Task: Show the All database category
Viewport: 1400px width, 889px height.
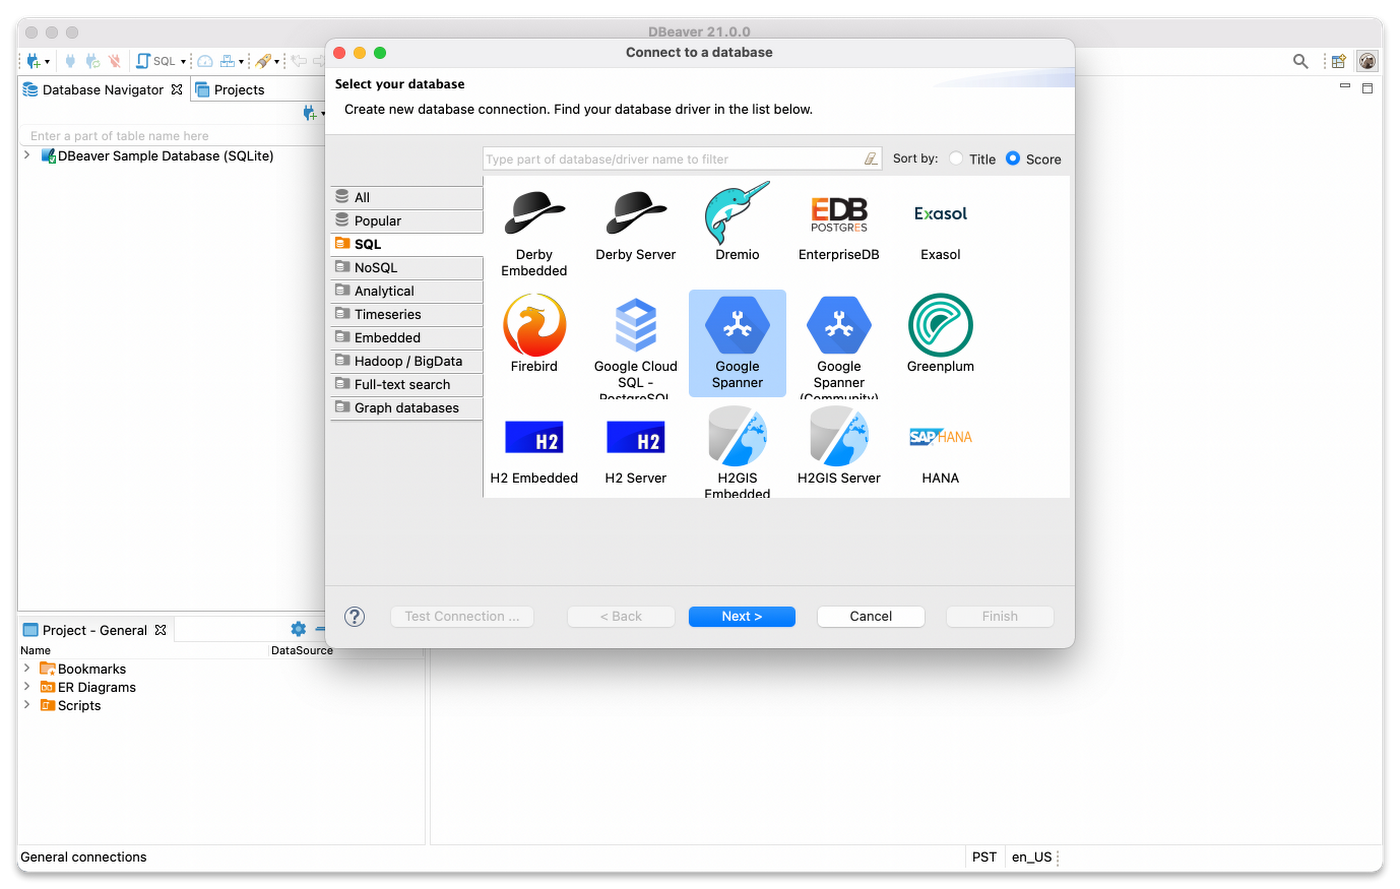Action: [407, 197]
